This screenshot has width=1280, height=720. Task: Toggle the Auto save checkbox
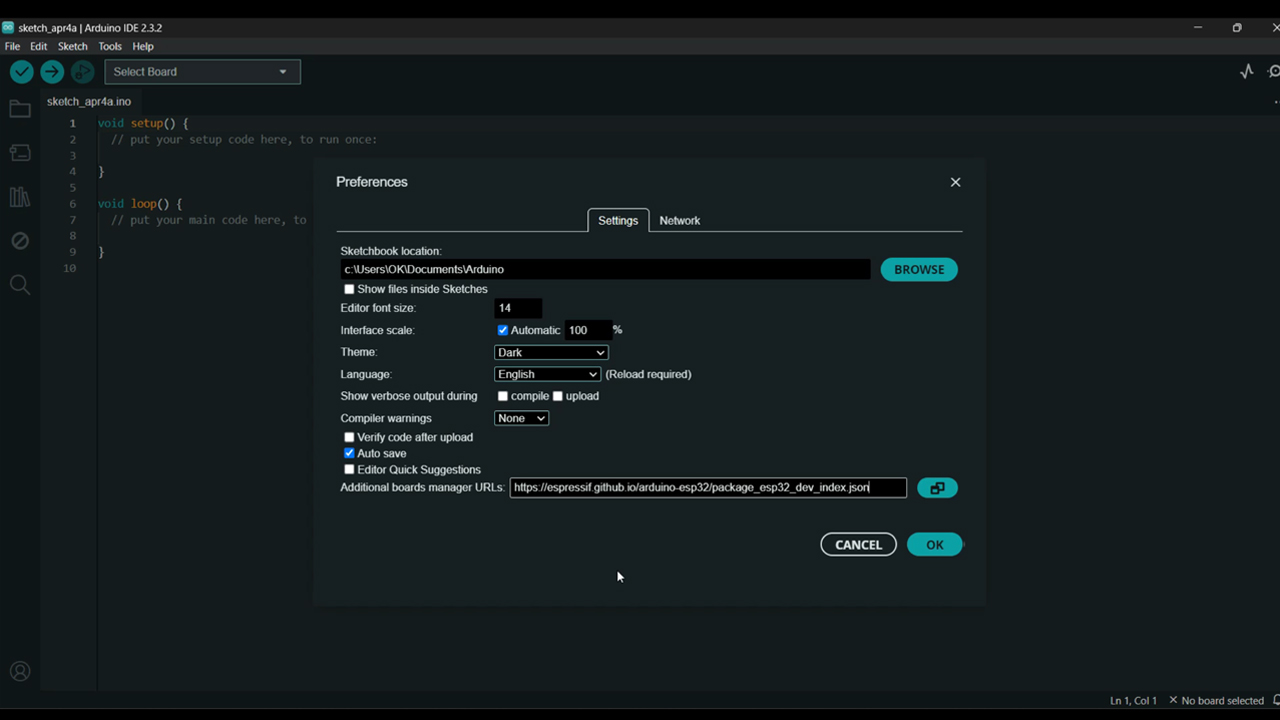click(x=349, y=453)
